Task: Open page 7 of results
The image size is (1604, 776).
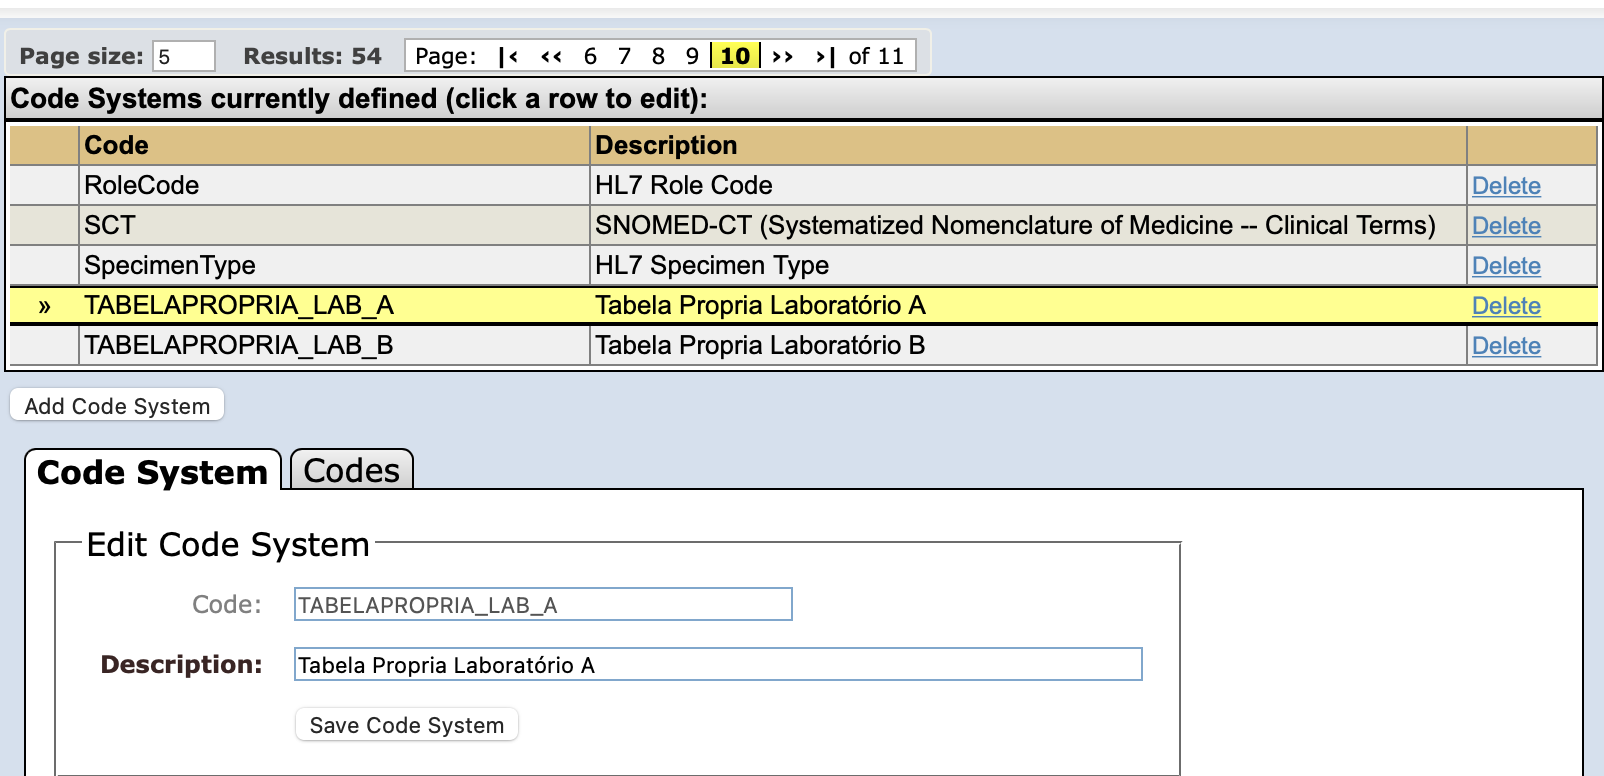Action: [x=624, y=56]
